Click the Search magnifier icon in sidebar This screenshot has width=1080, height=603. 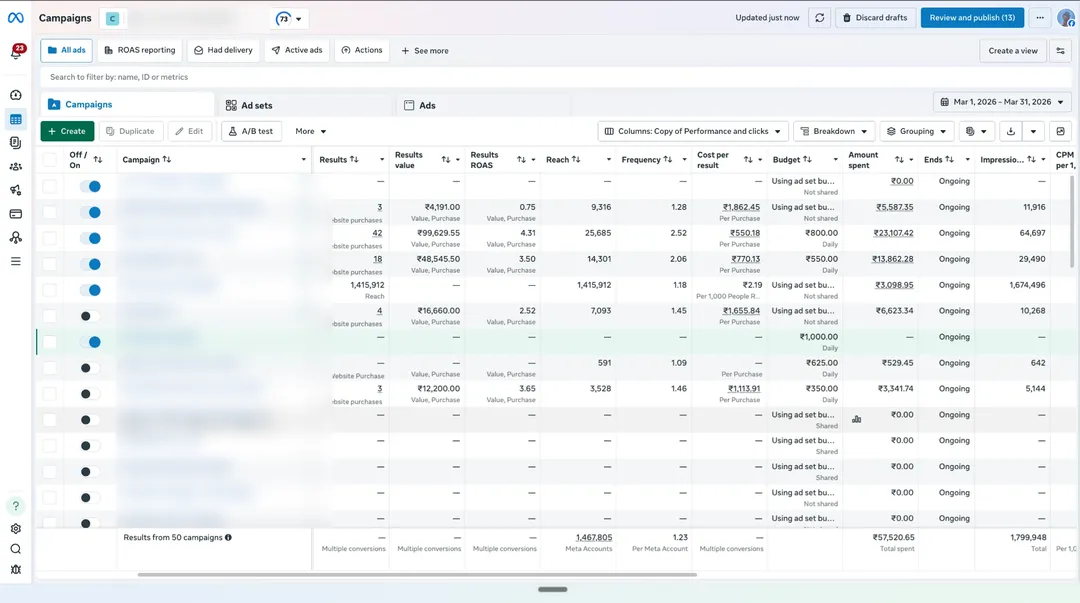click(16, 549)
